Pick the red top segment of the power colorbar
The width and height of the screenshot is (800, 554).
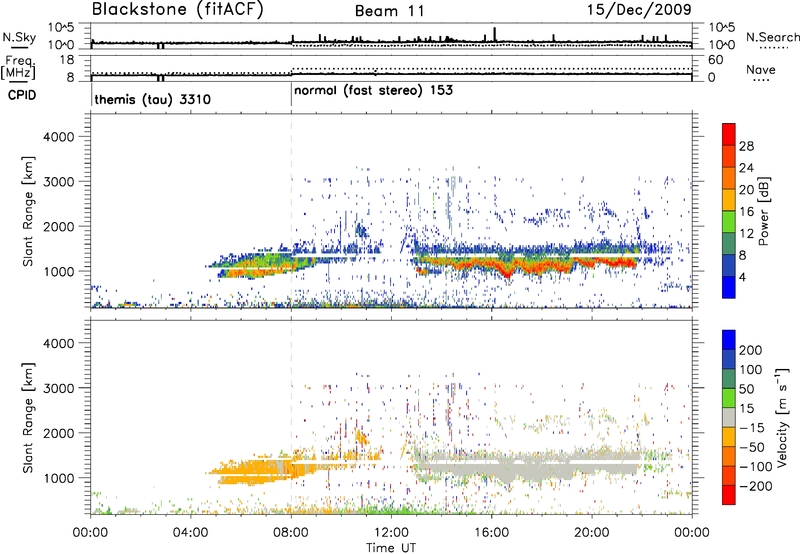[729, 135]
